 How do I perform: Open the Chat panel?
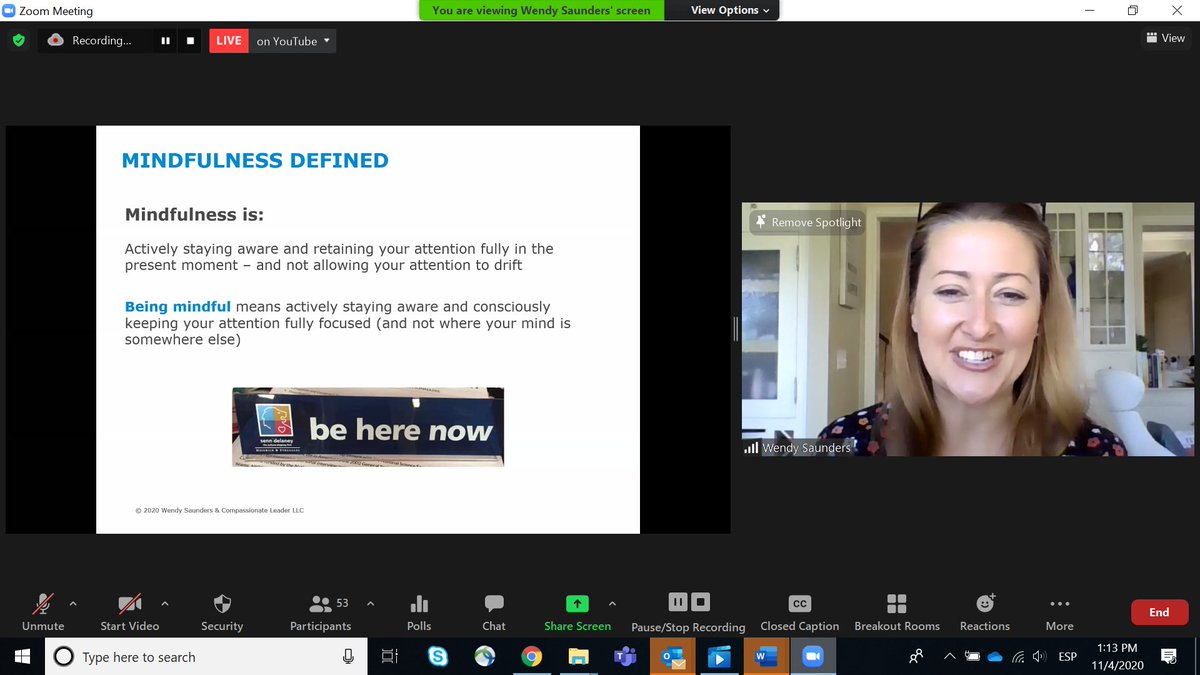click(x=494, y=612)
